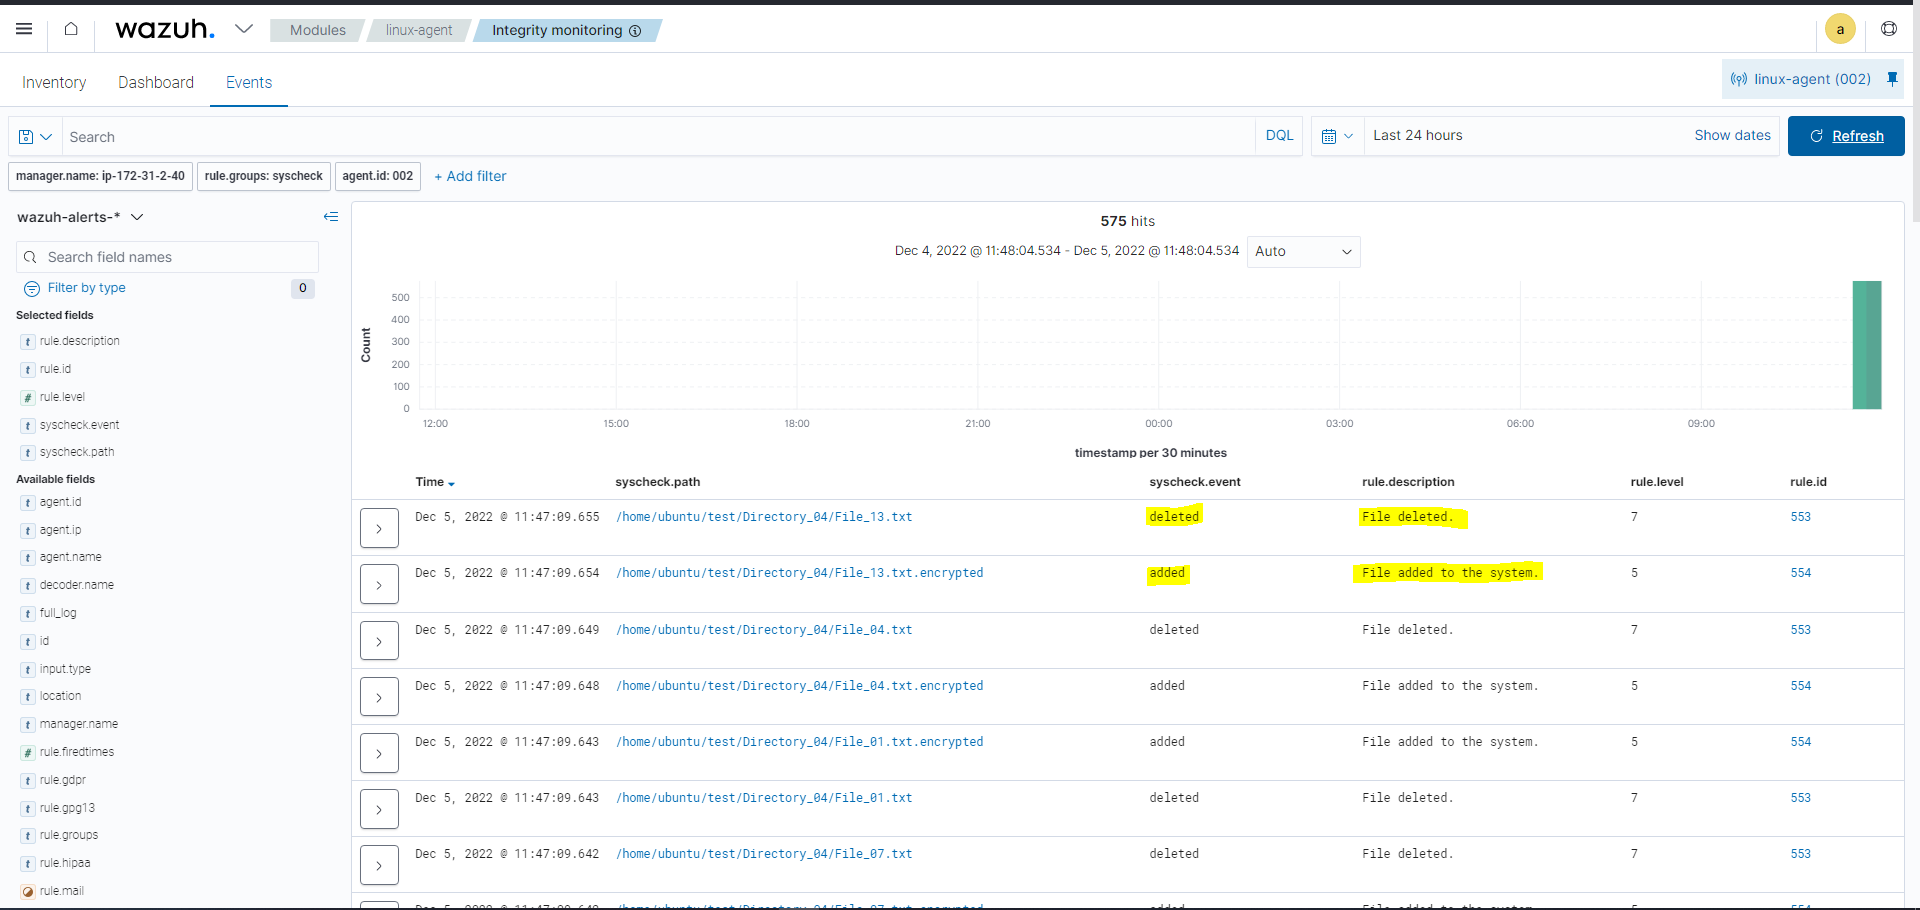This screenshot has width=1920, height=910.
Task: Click the manager.name filter pill
Action: 99,176
